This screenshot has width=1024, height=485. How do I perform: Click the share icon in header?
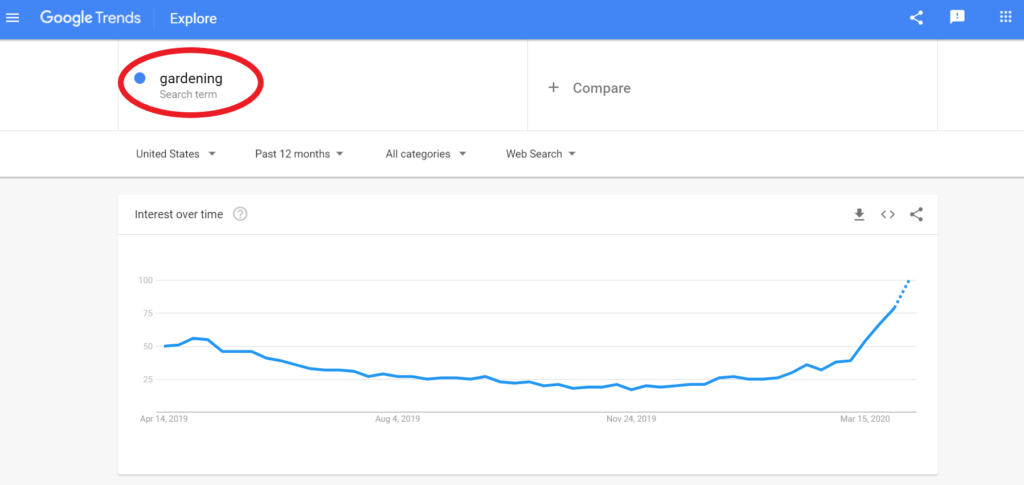(x=916, y=18)
